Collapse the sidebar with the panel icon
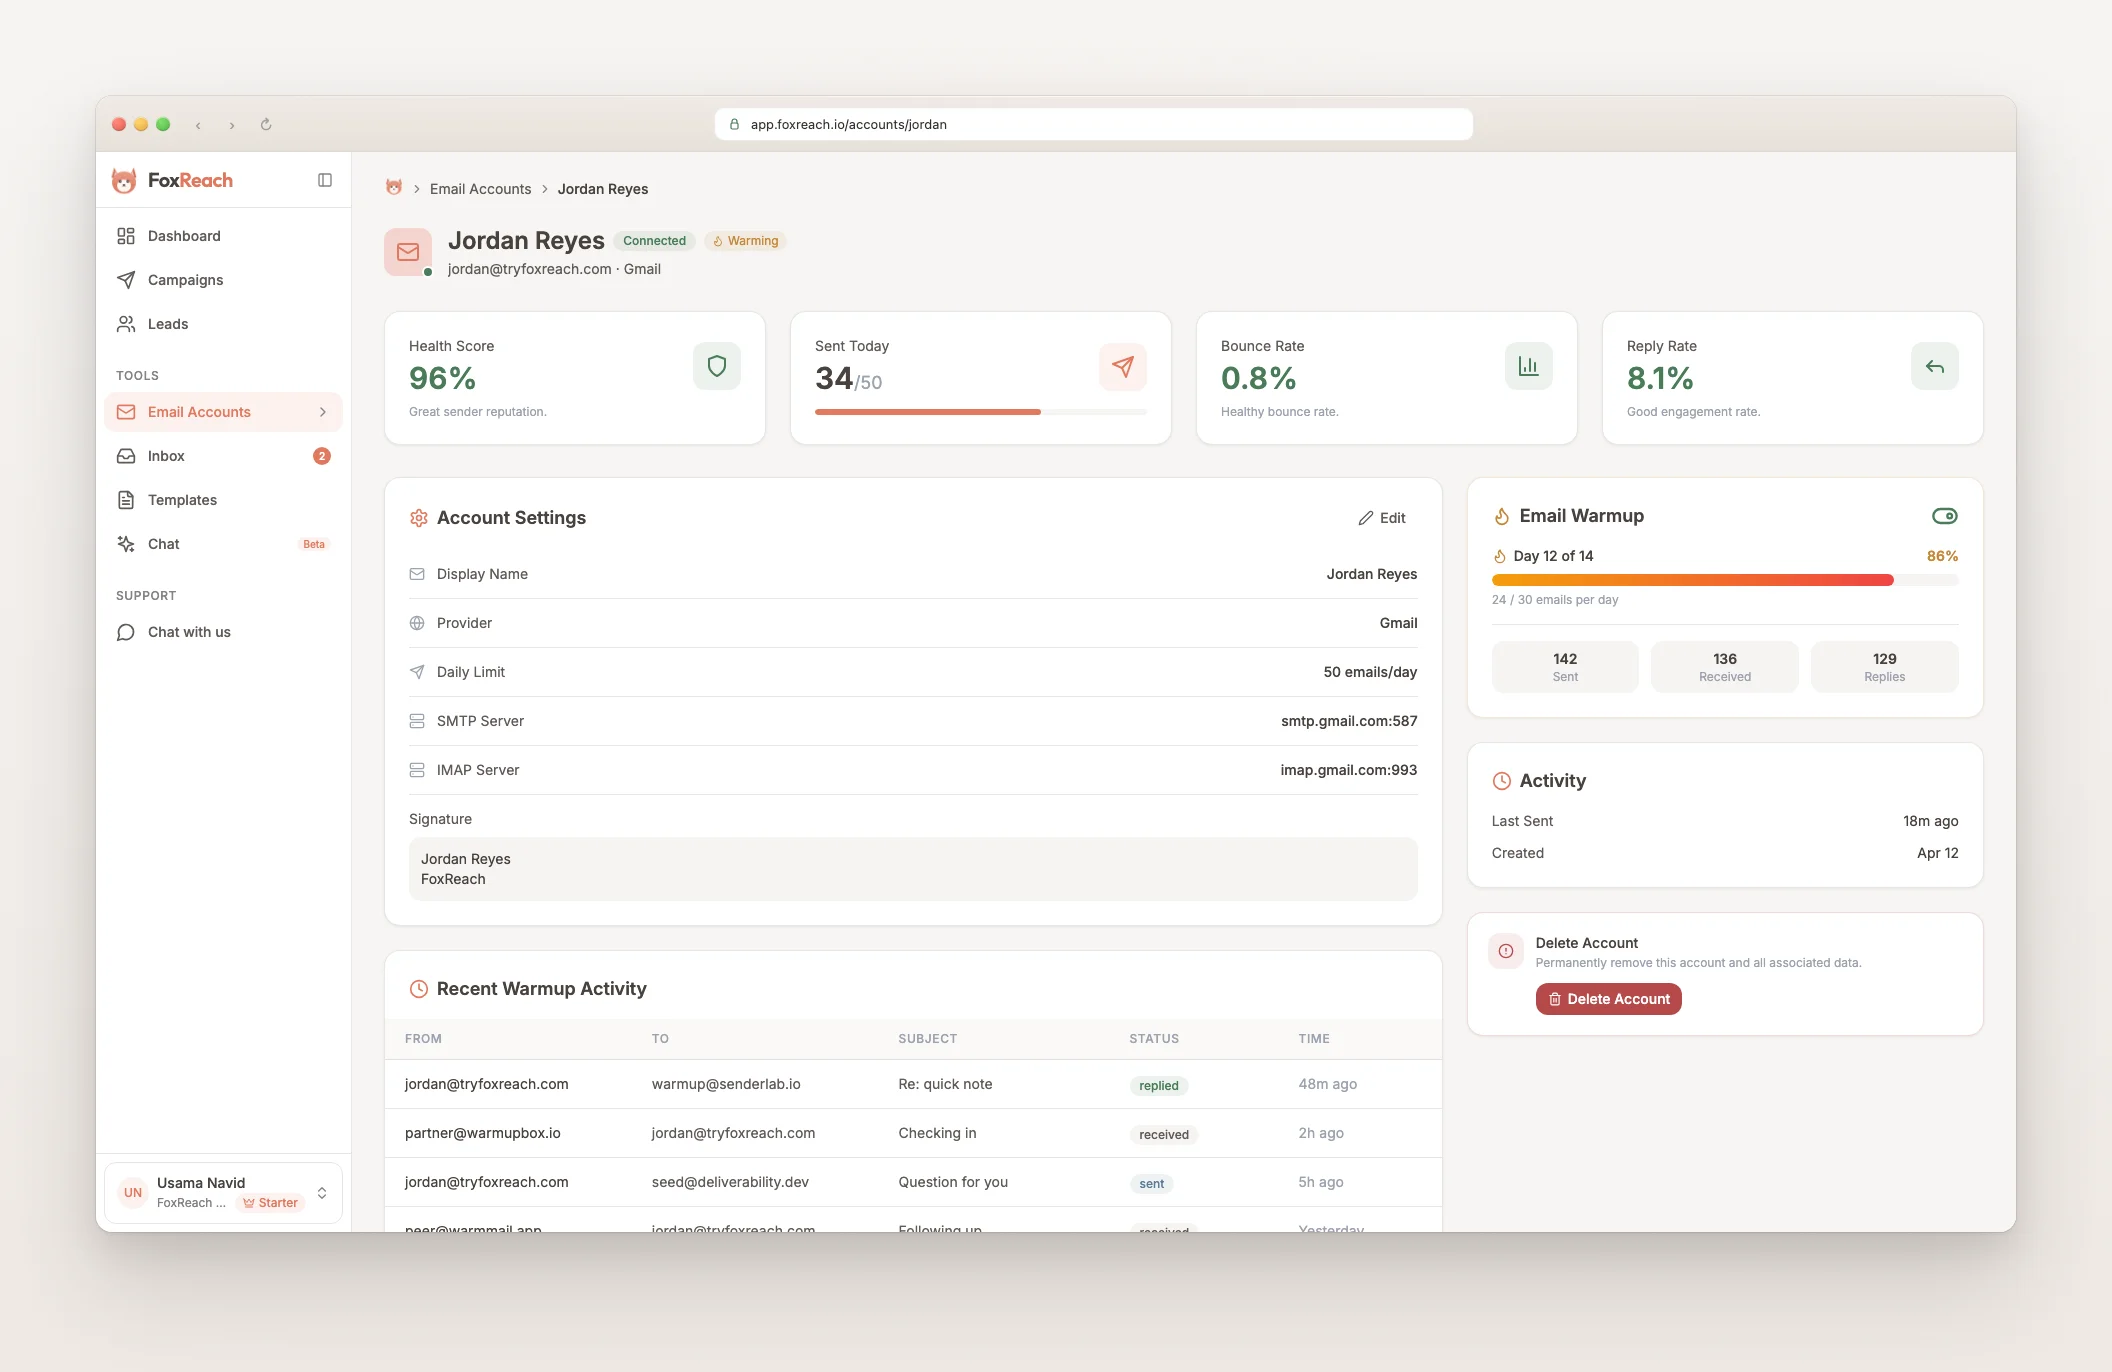This screenshot has width=2112, height=1372. click(x=325, y=180)
